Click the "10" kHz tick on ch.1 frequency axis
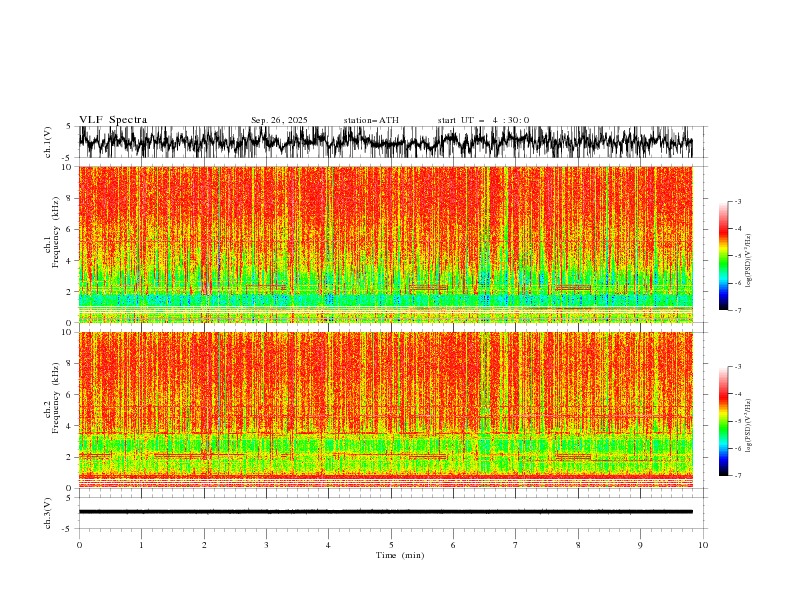Image resolution: width=792 pixels, height=612 pixels. (66, 167)
